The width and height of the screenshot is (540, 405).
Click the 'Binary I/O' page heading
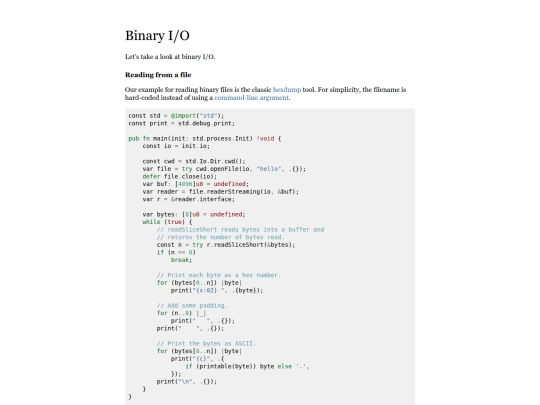[157, 35]
